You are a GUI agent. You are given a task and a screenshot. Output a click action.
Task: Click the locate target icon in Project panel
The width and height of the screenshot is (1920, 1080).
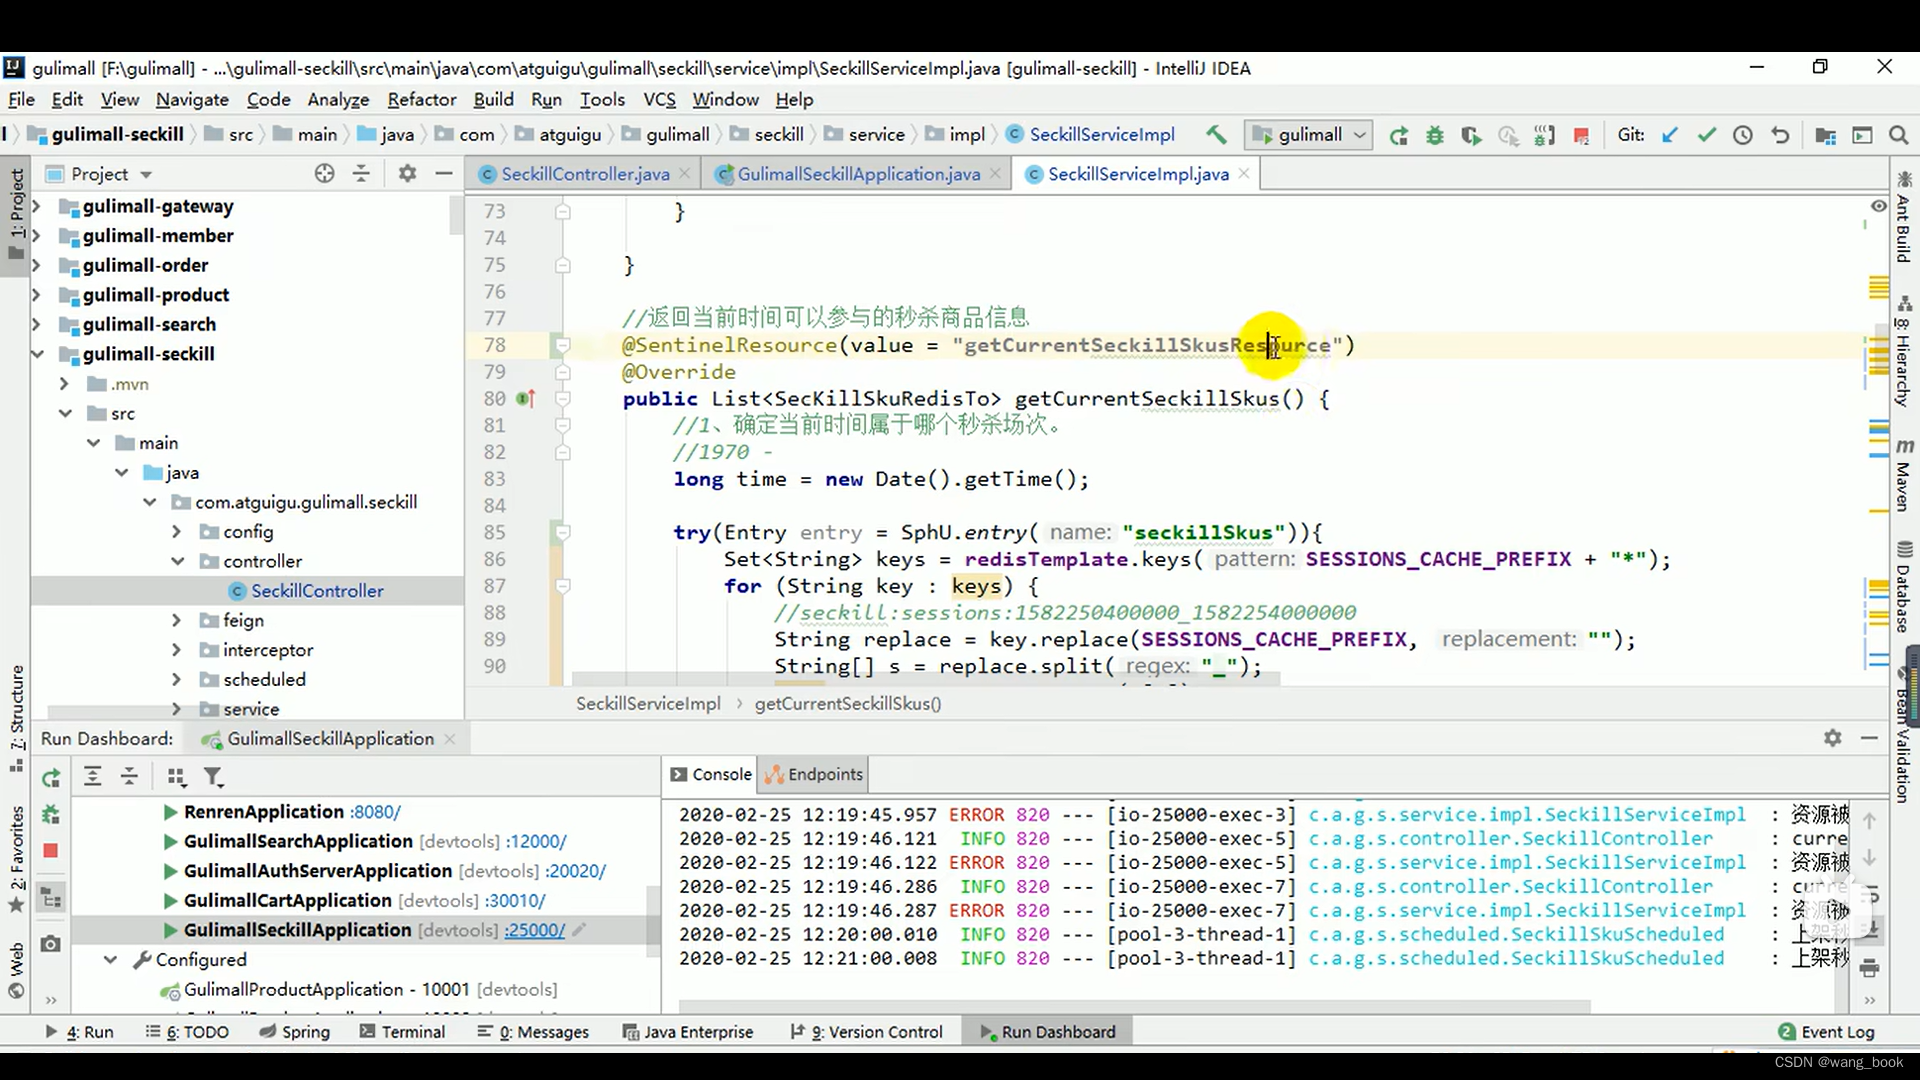324,174
